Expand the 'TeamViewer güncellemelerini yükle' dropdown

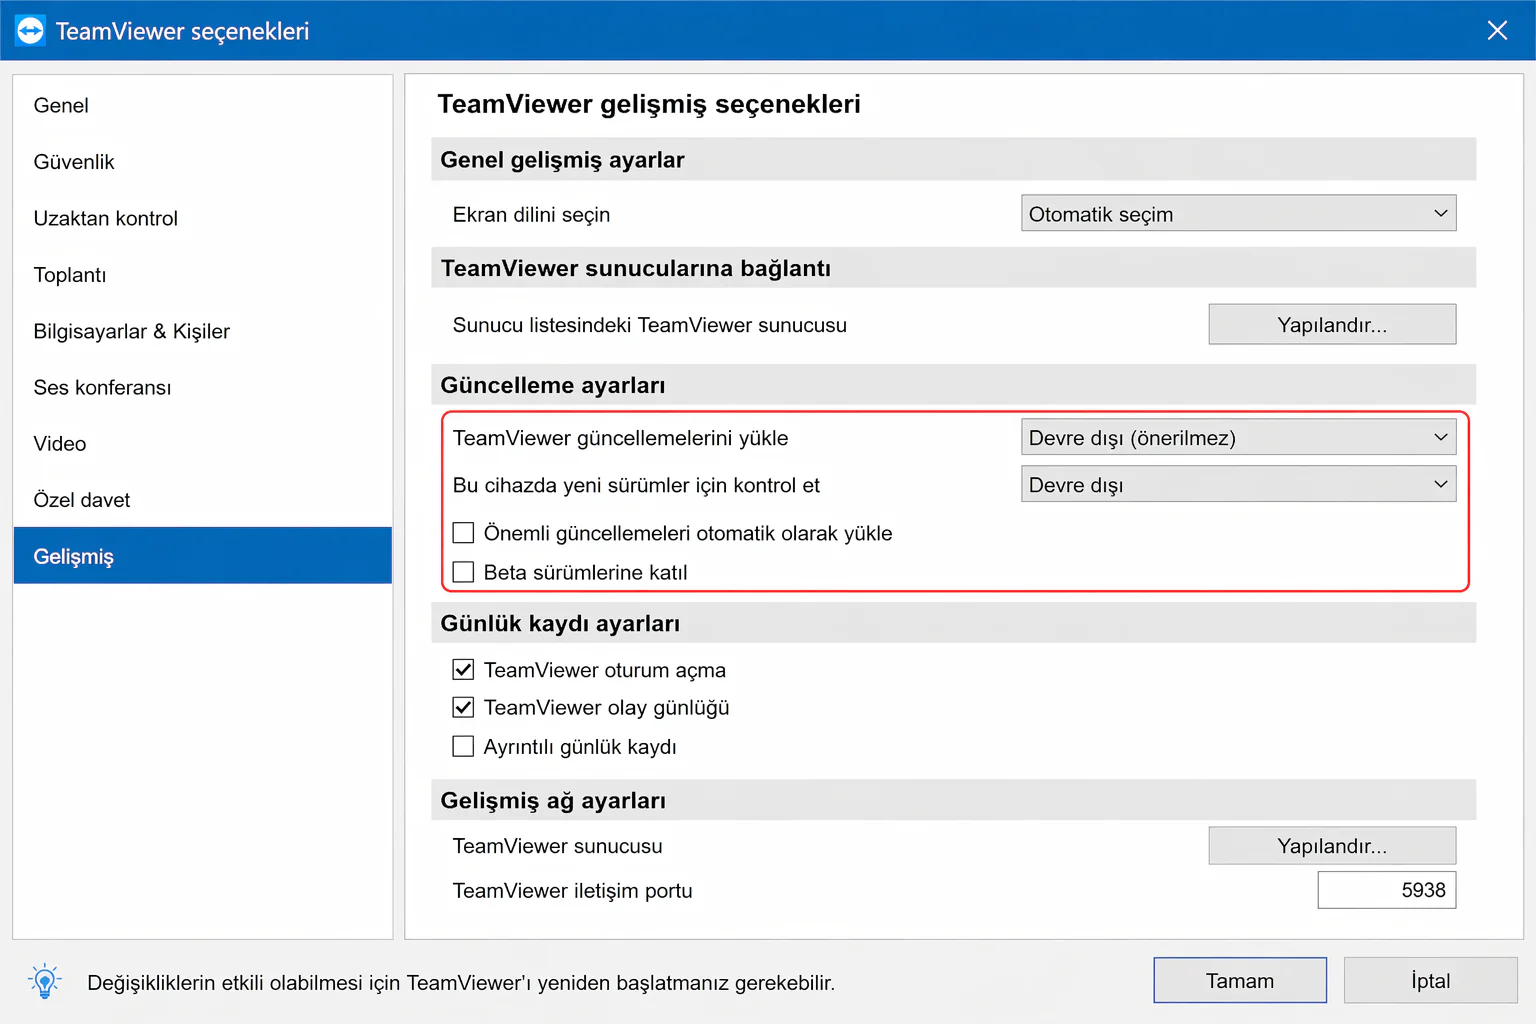pyautogui.click(x=1238, y=438)
